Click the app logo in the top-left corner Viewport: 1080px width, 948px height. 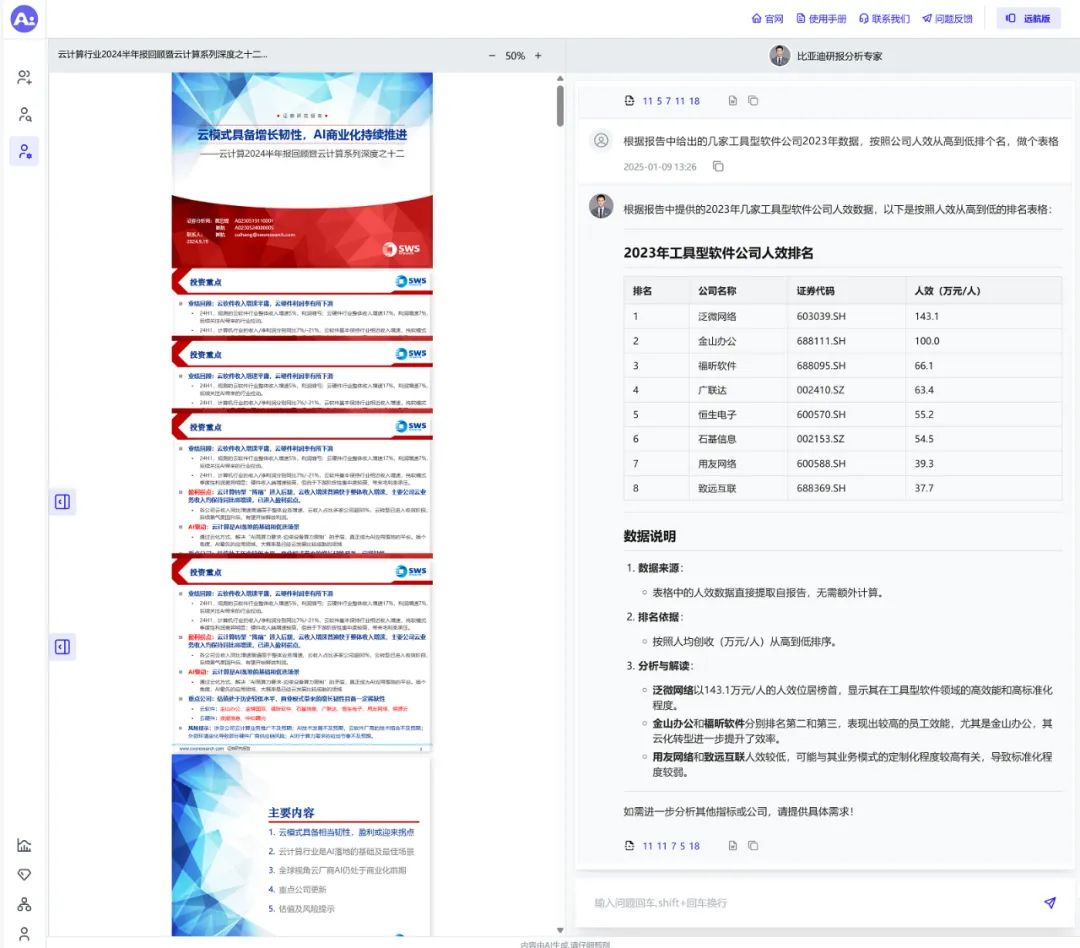coord(24,19)
